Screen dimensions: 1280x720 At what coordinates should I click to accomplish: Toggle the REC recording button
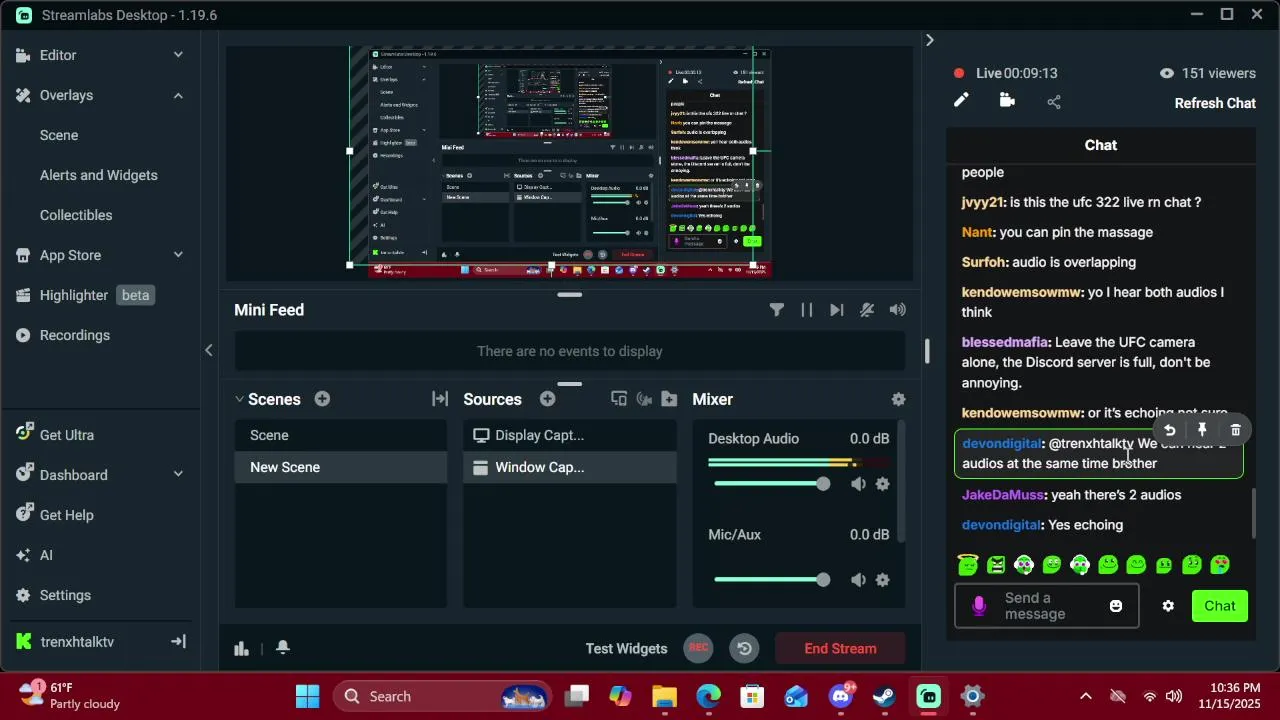(699, 648)
